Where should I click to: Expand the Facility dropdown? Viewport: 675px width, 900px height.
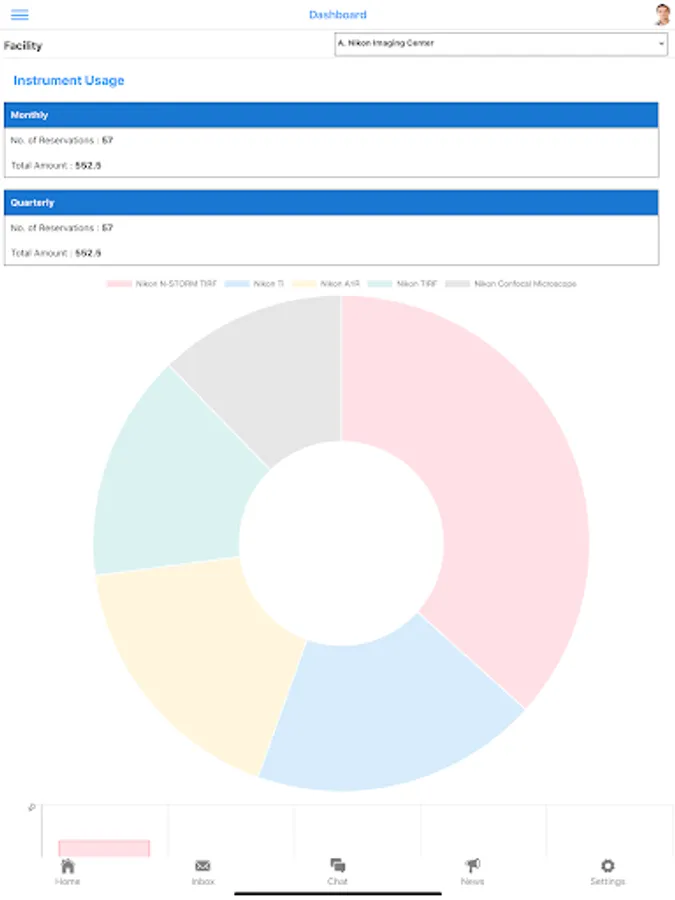tap(501, 44)
